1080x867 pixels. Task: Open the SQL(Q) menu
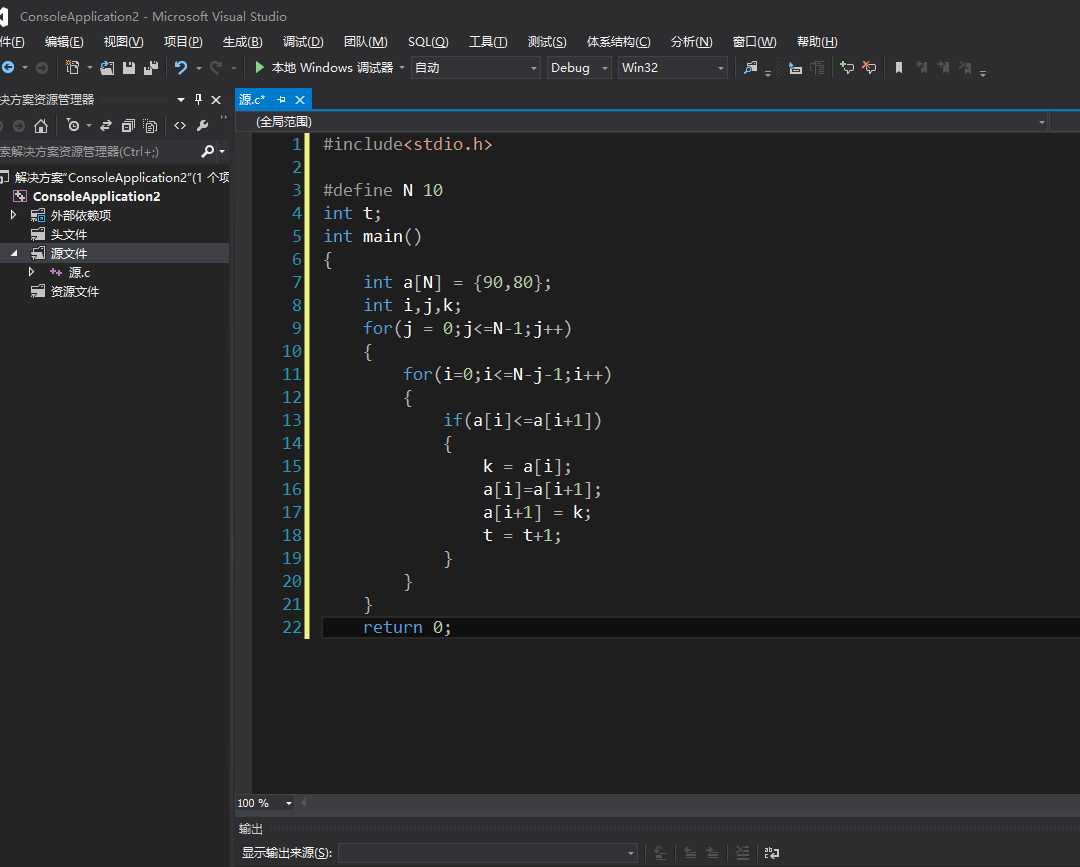click(428, 42)
